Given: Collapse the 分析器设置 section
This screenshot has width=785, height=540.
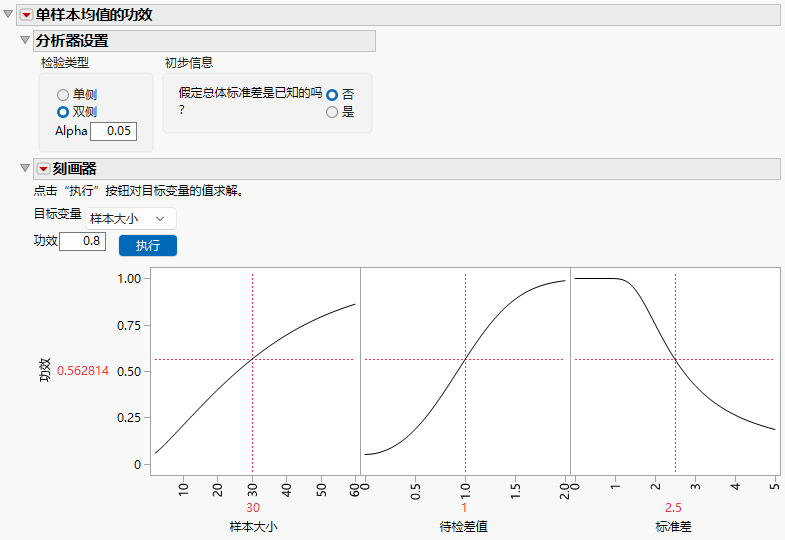Looking at the screenshot, I should click(x=25, y=40).
